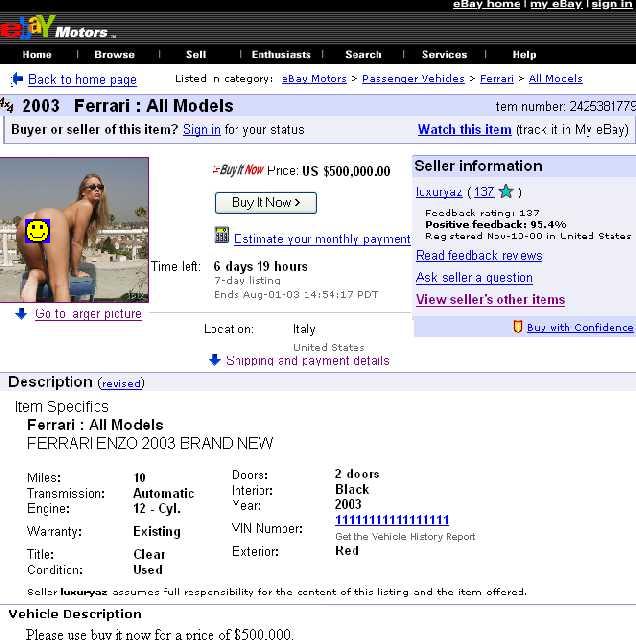The height and width of the screenshot is (640, 636).
Task: Click the 4x4 category icon next to 2003
Action: (x=7, y=105)
